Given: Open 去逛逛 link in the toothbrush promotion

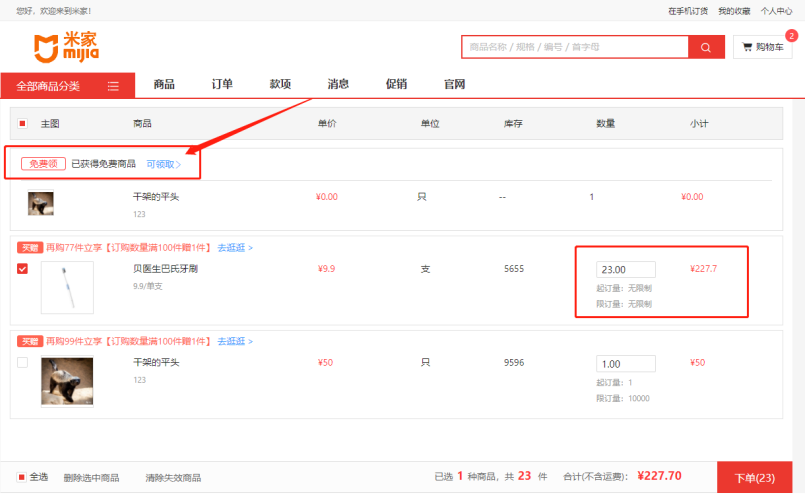Looking at the screenshot, I should 235,247.
